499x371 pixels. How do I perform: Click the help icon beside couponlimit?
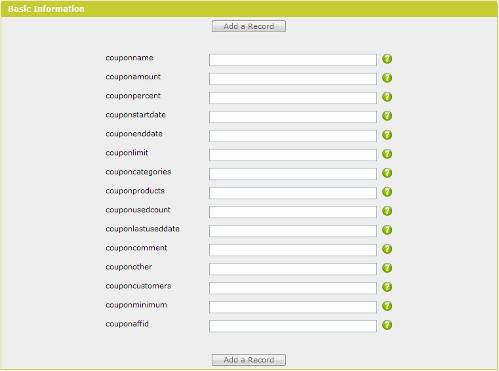[387, 154]
